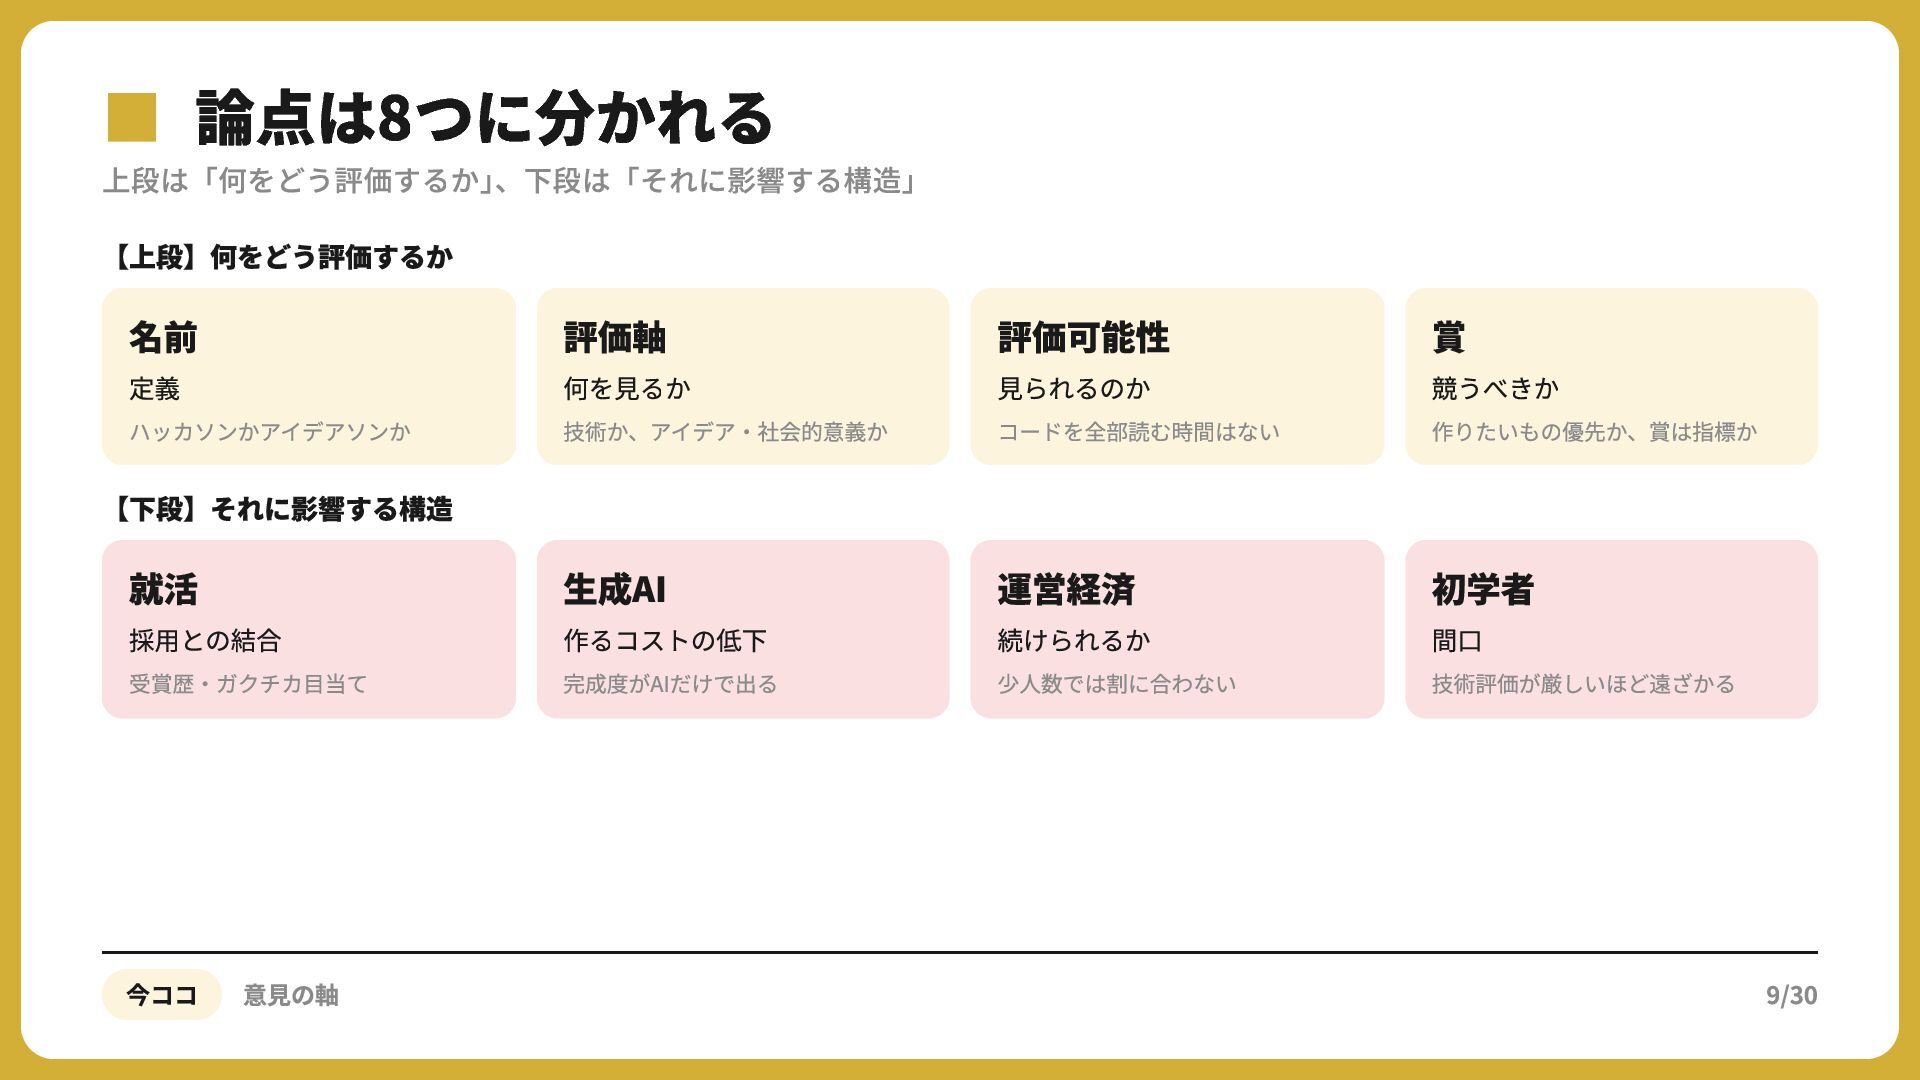Screen dimensions: 1920x1080
Task: Select the 就活 card
Action: click(x=309, y=629)
